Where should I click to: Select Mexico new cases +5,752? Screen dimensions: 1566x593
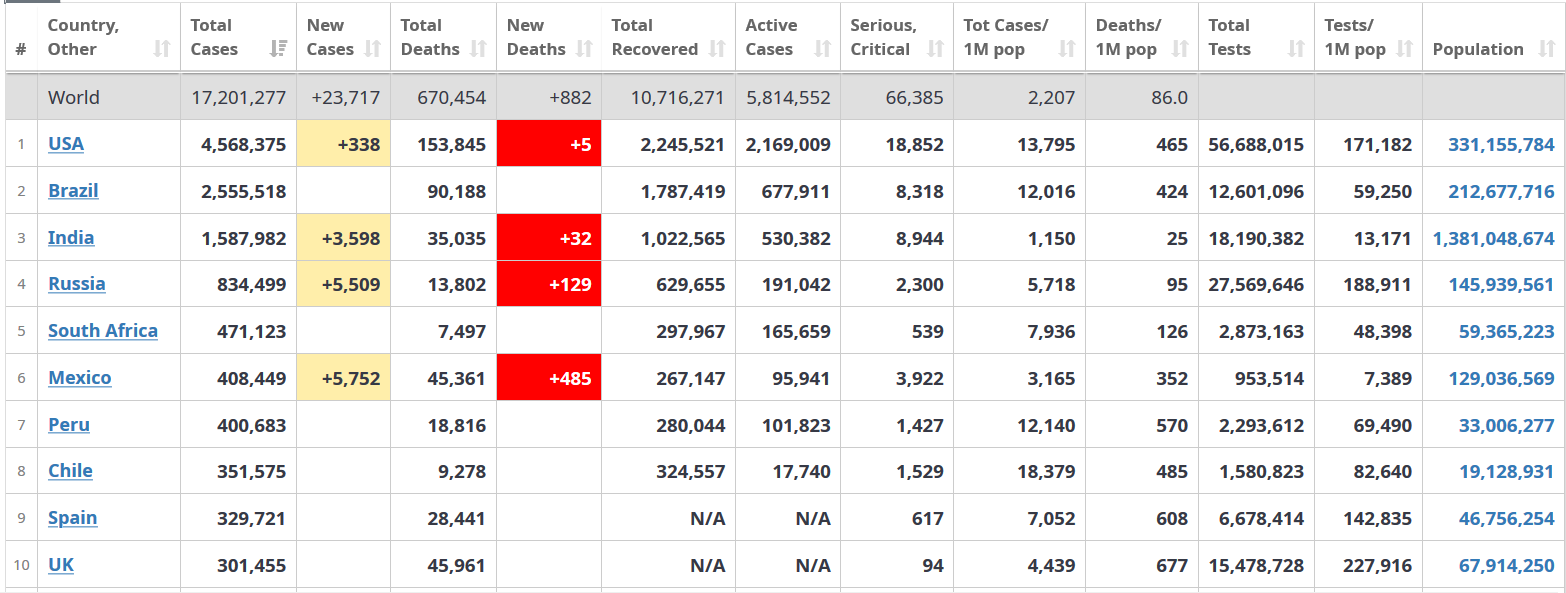pyautogui.click(x=343, y=378)
